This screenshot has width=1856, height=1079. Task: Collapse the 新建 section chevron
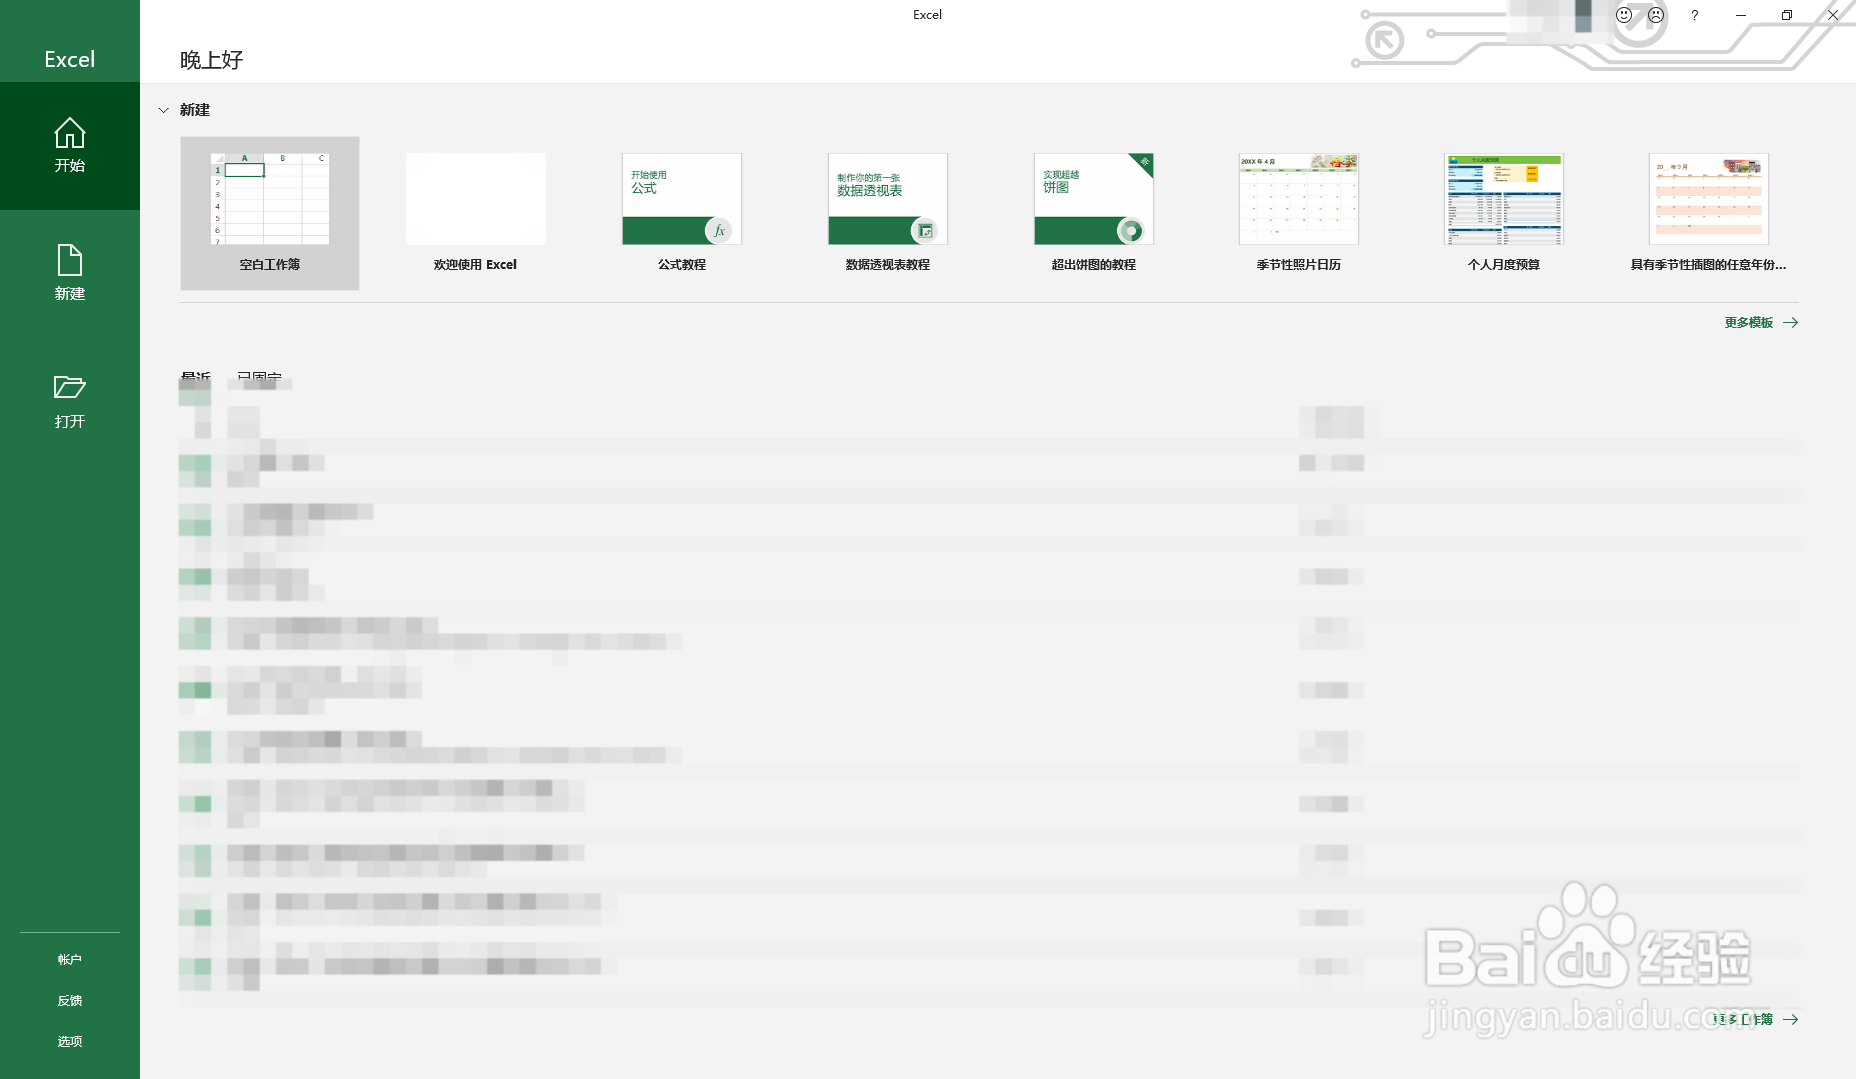164,110
